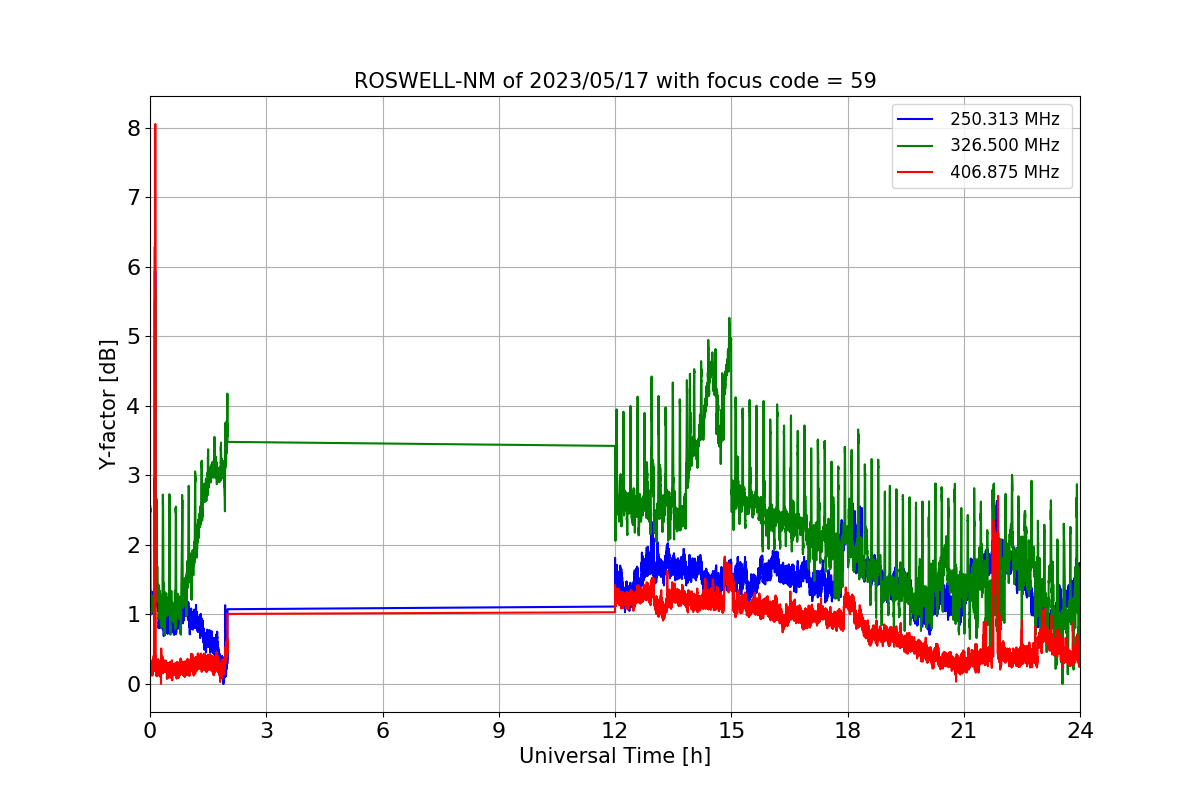Click the plot title mentioning ROSWELL-NM
1200x800 pixels.
pos(615,81)
